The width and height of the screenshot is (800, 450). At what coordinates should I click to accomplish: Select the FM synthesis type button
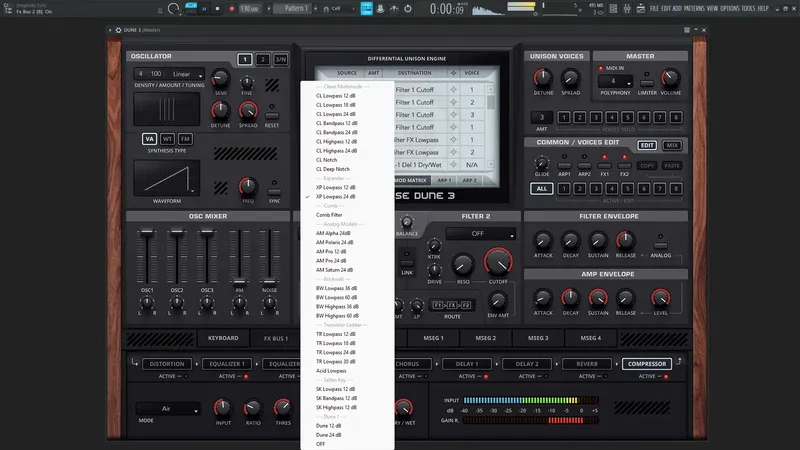[x=185, y=138]
